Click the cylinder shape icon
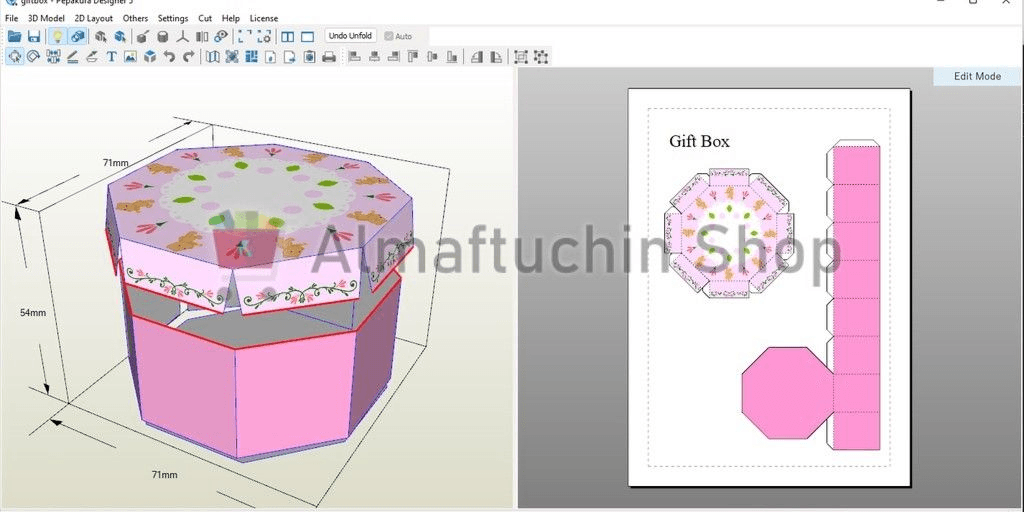This screenshot has width=1024, height=512. (163, 37)
